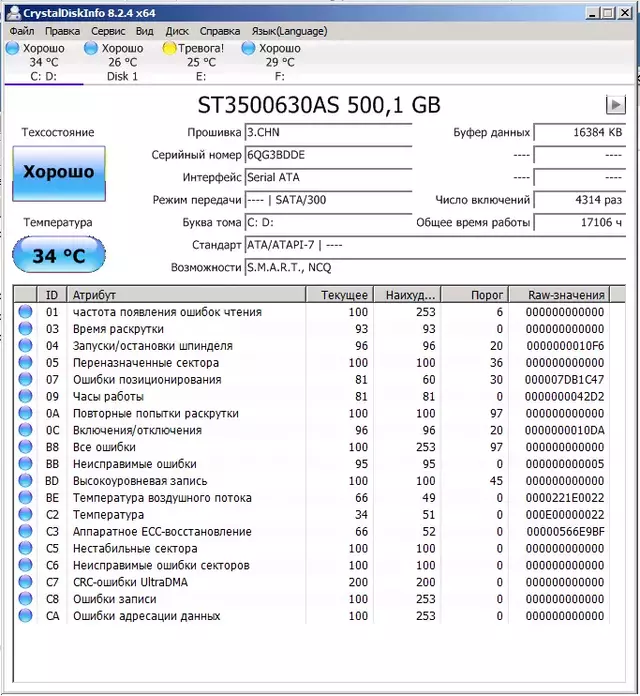Go to next disk with arrow button
Image resolution: width=640 pixels, height=696 pixels.
616,105
